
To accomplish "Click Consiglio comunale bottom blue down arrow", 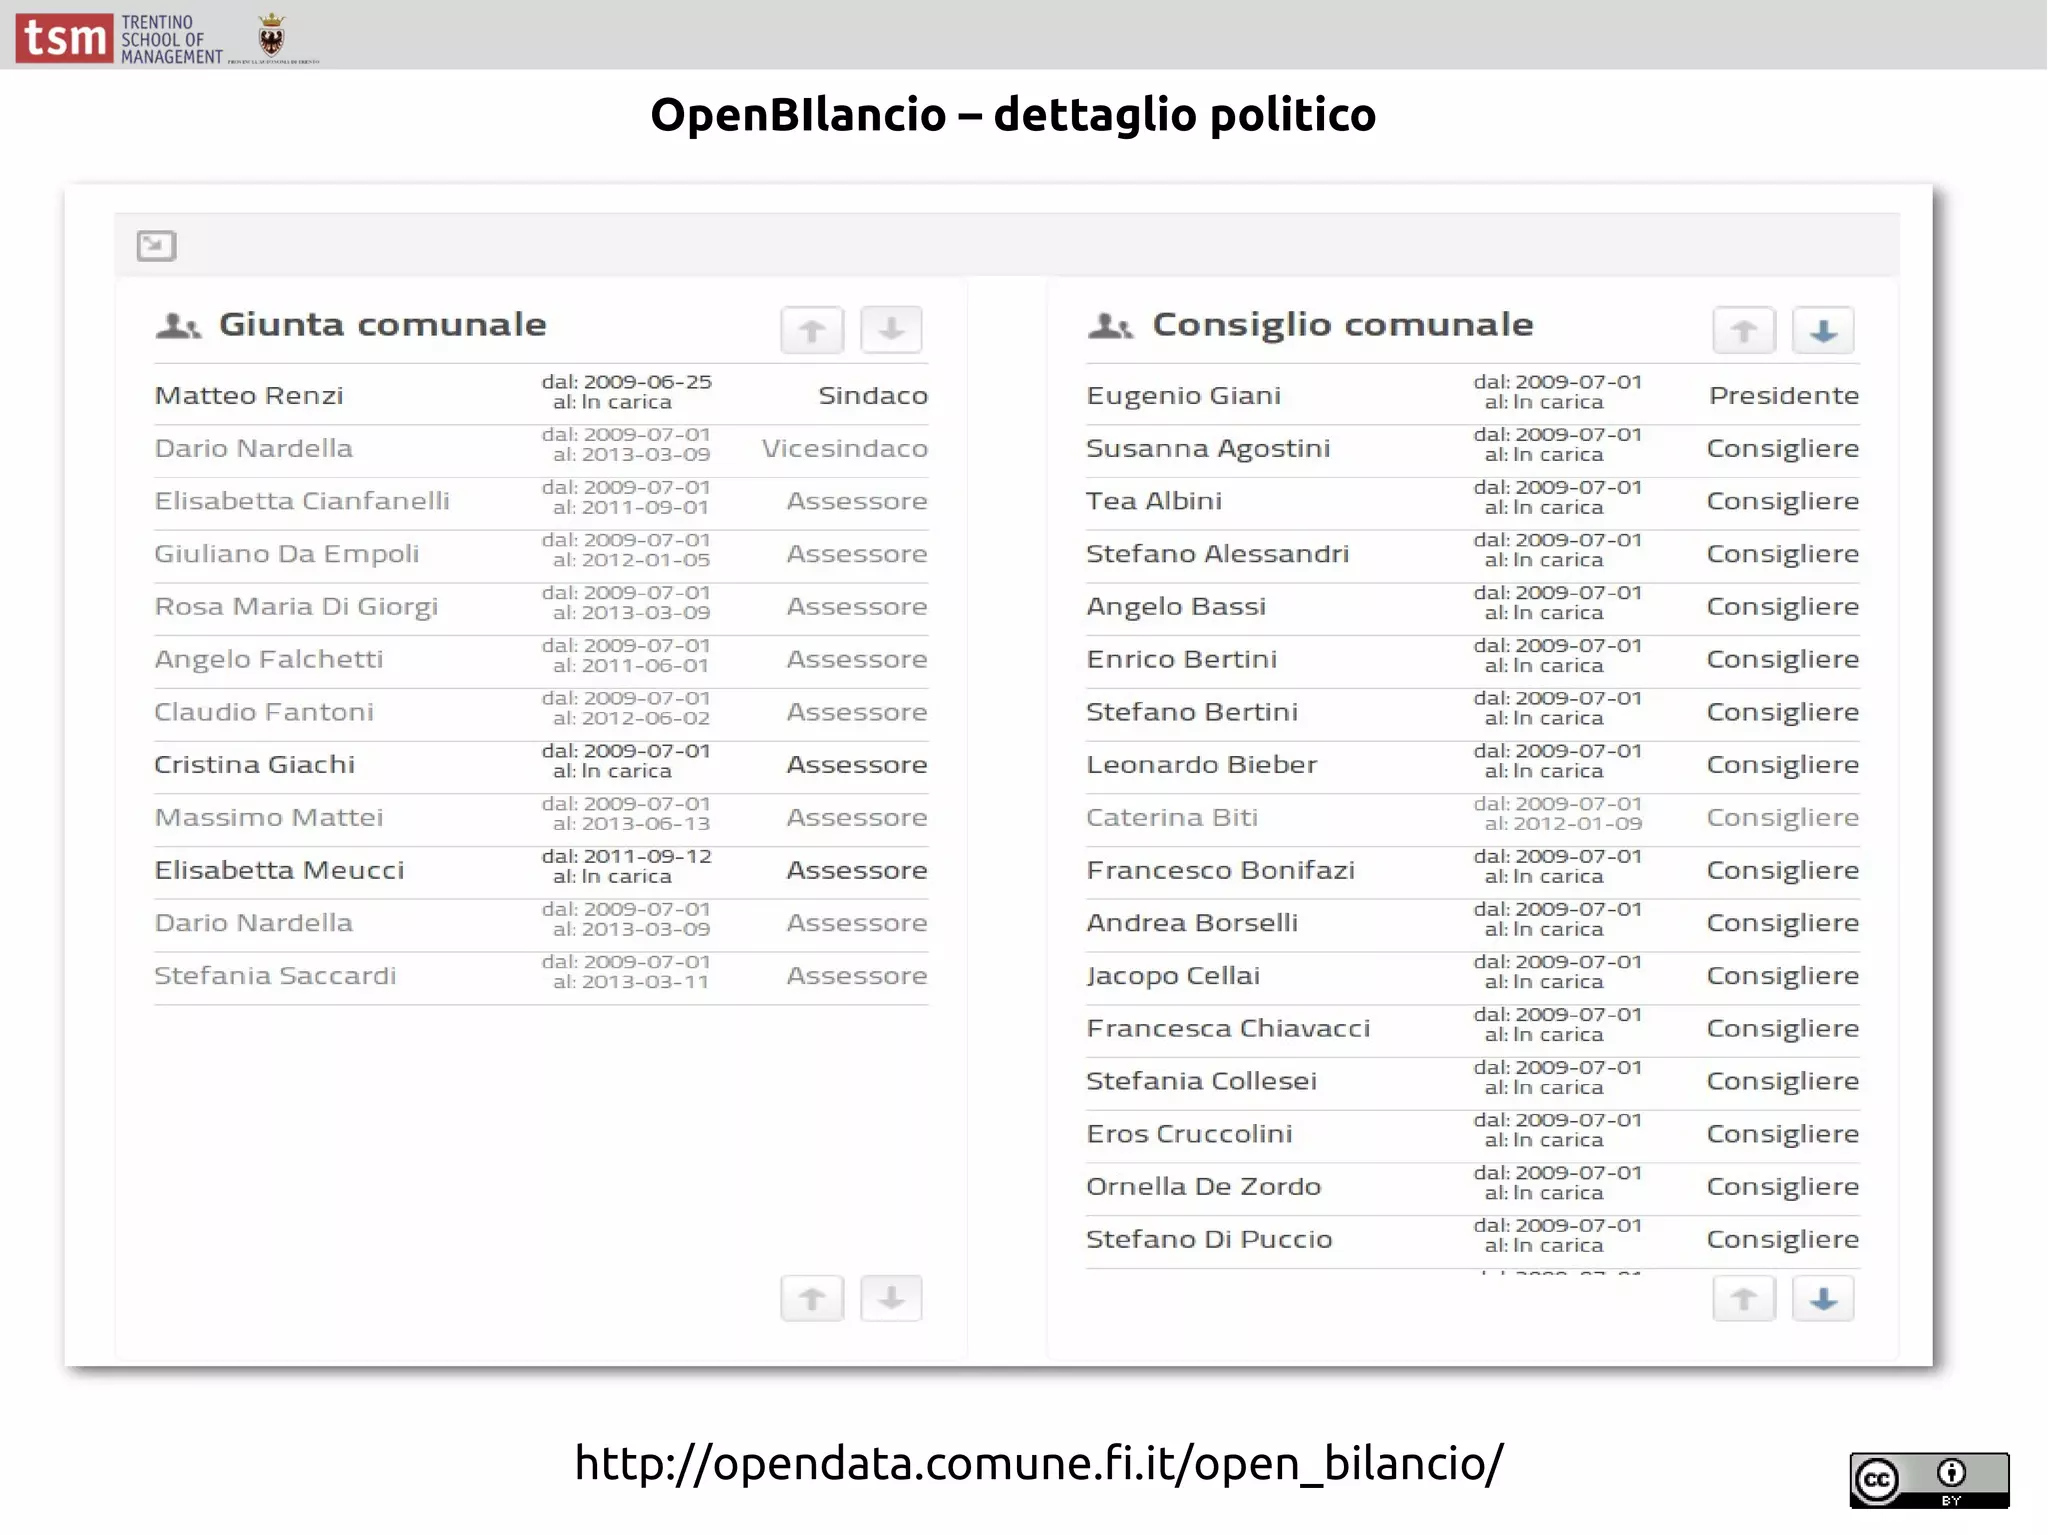I will click(1823, 1298).
